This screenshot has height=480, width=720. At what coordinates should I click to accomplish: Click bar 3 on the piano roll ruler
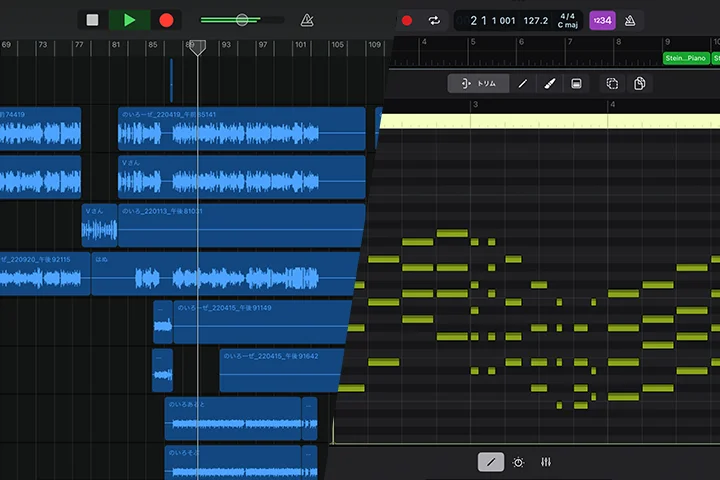475,105
